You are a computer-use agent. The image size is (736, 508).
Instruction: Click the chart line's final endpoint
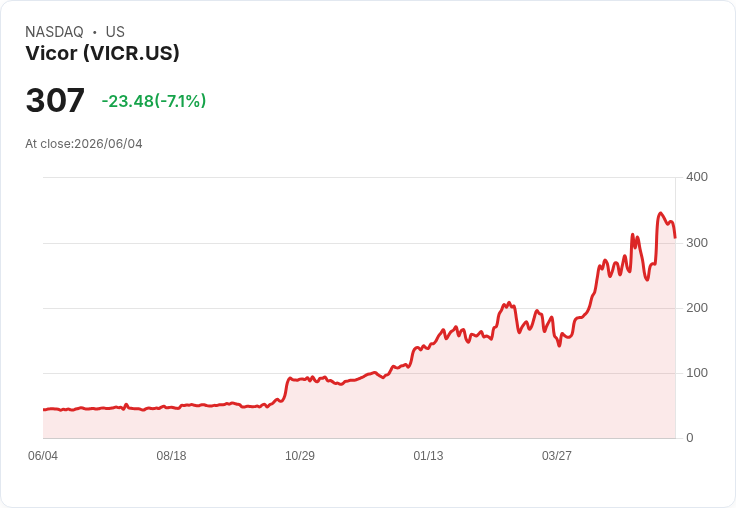(675, 238)
